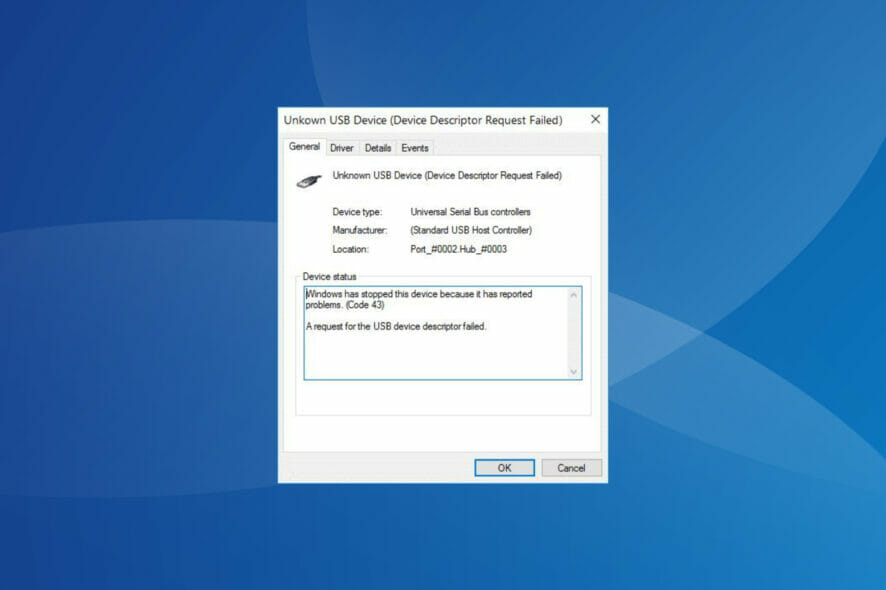Click the dialog title 'Unkown USB Device'
Viewport: 886px width, 590px height.
coord(423,120)
